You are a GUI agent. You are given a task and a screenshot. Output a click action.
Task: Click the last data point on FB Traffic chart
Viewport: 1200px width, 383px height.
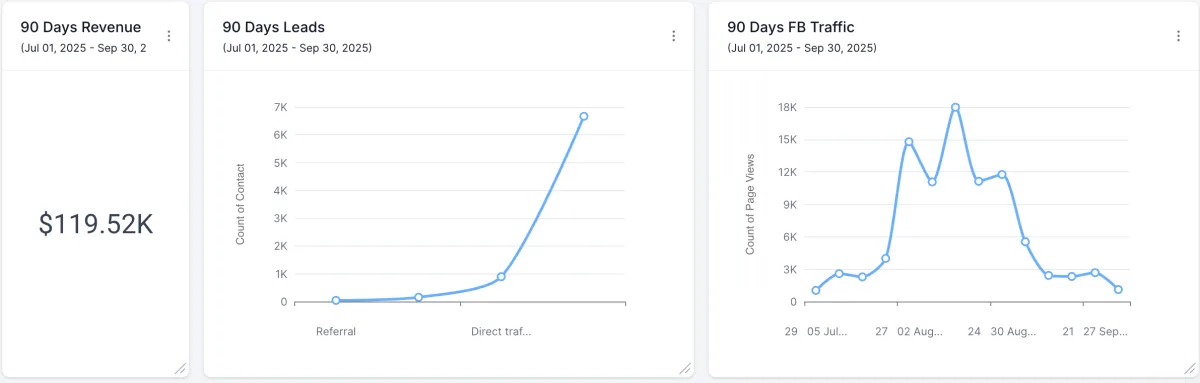[1118, 289]
